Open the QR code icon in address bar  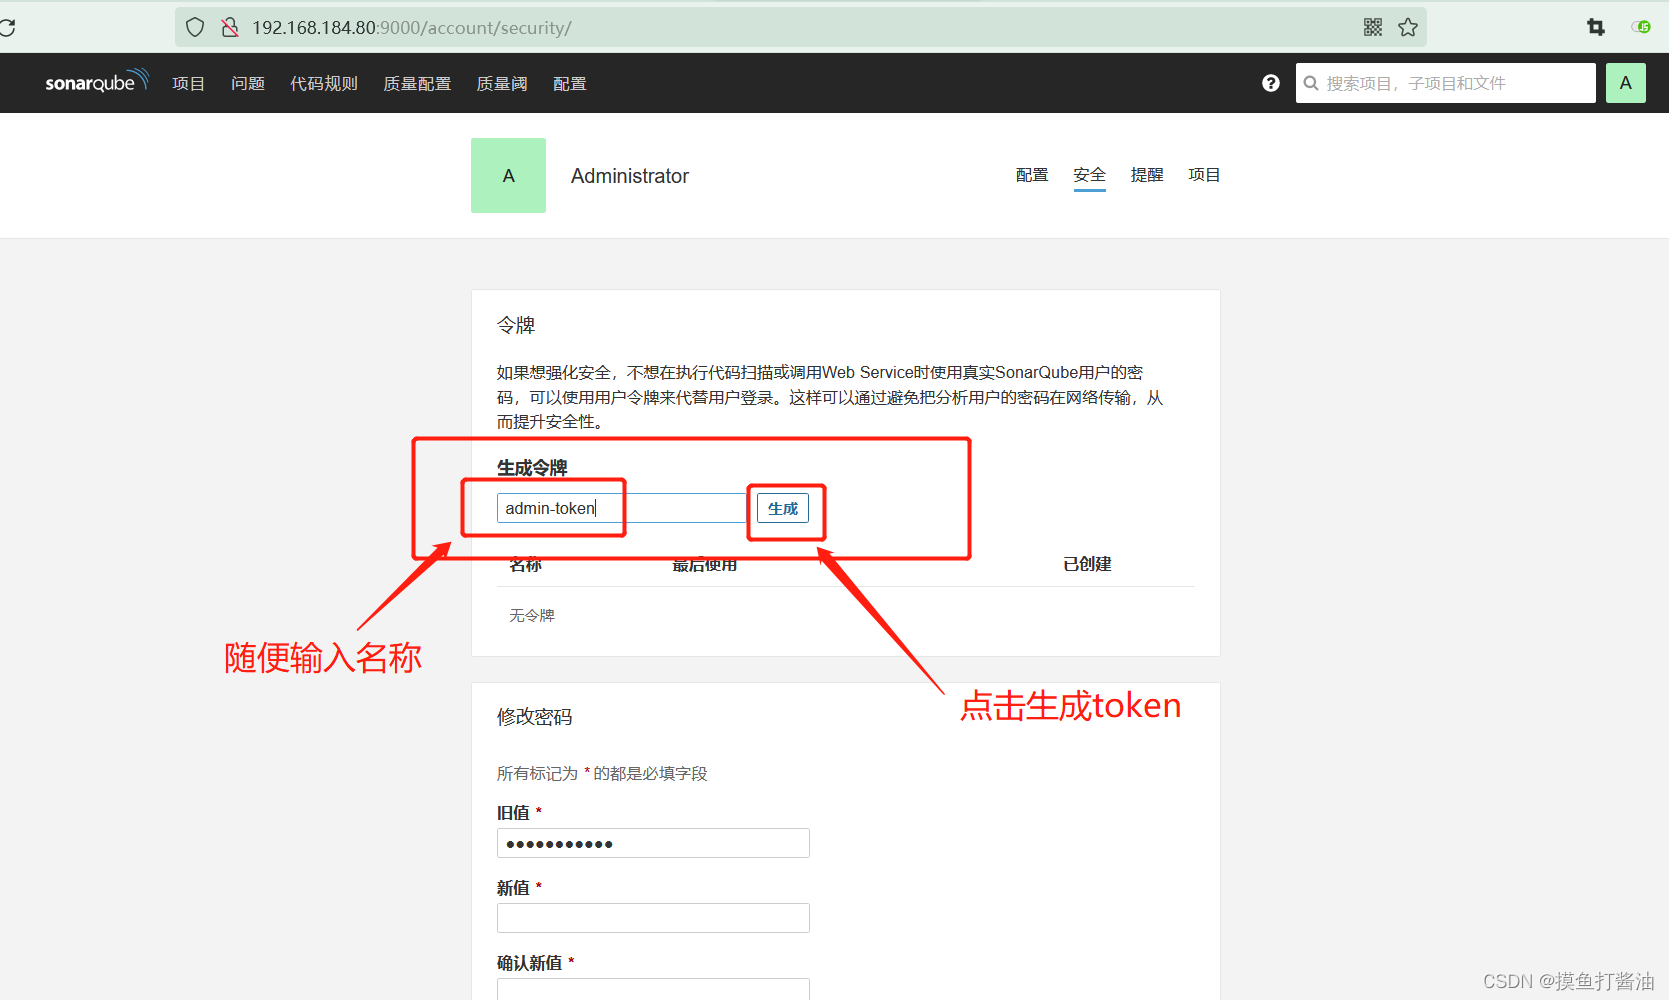[1373, 27]
